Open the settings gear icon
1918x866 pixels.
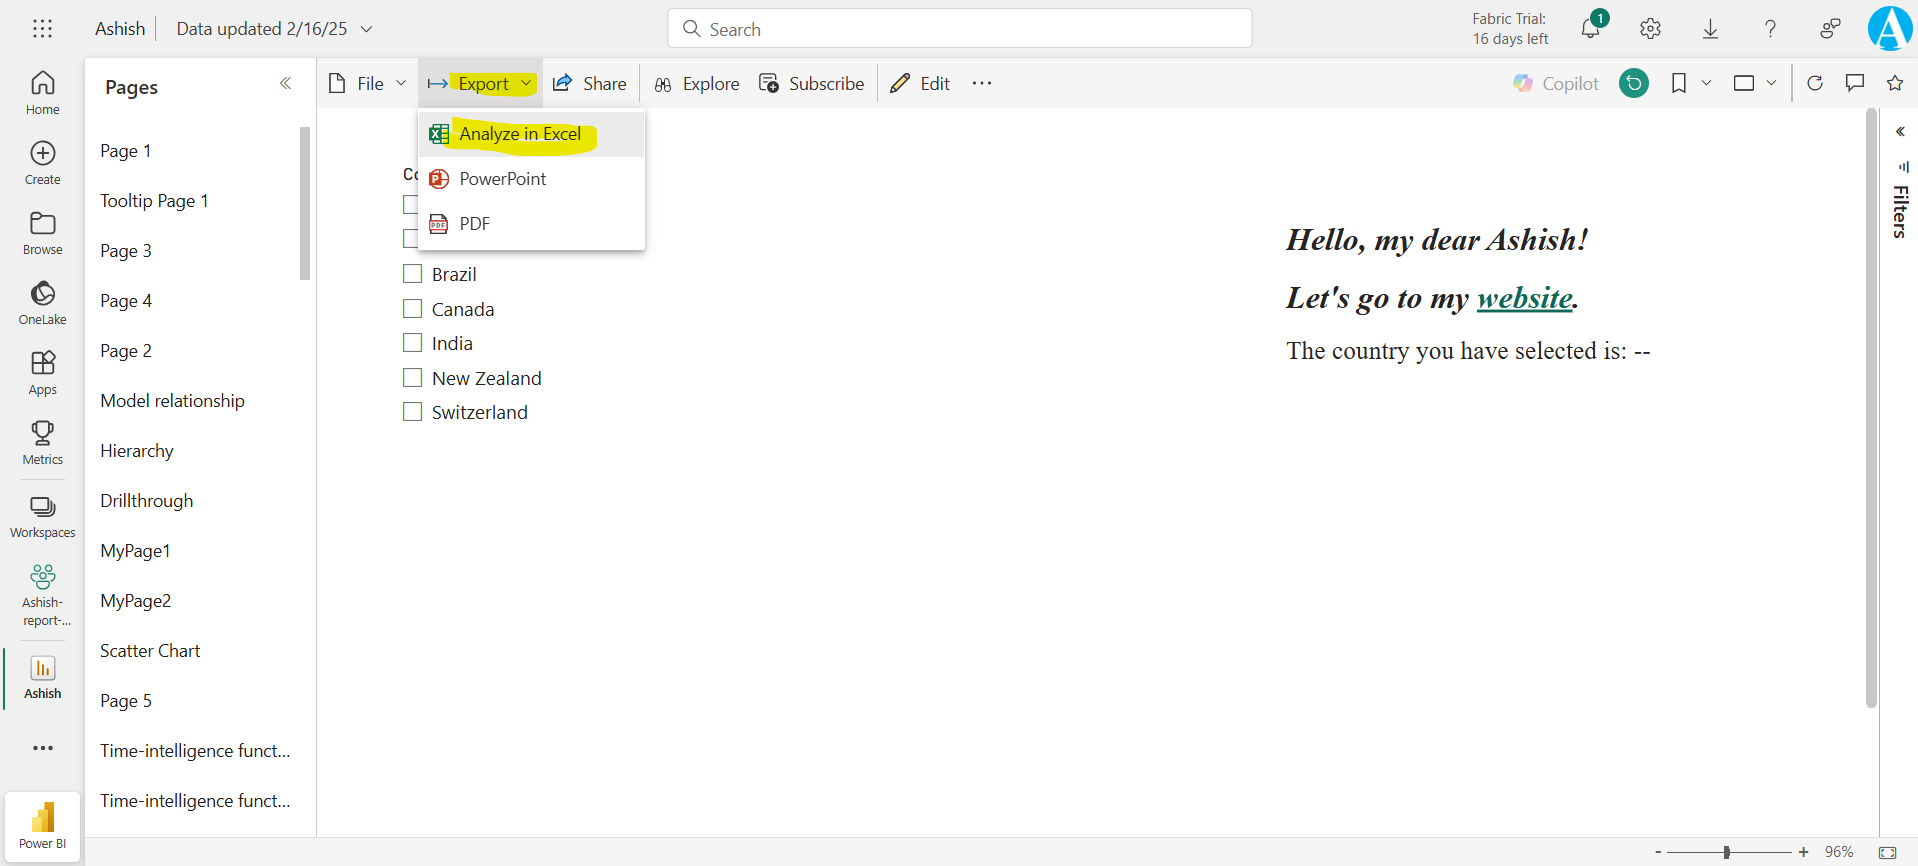(x=1650, y=29)
